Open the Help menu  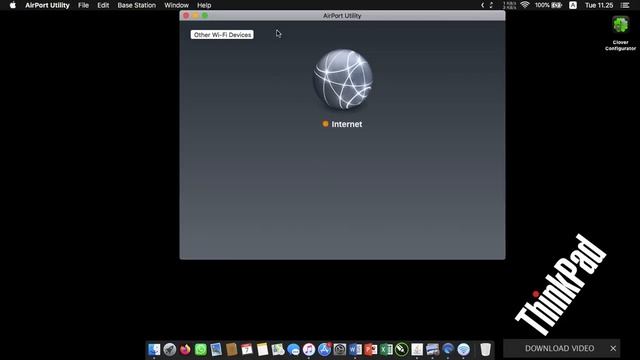[204, 5]
